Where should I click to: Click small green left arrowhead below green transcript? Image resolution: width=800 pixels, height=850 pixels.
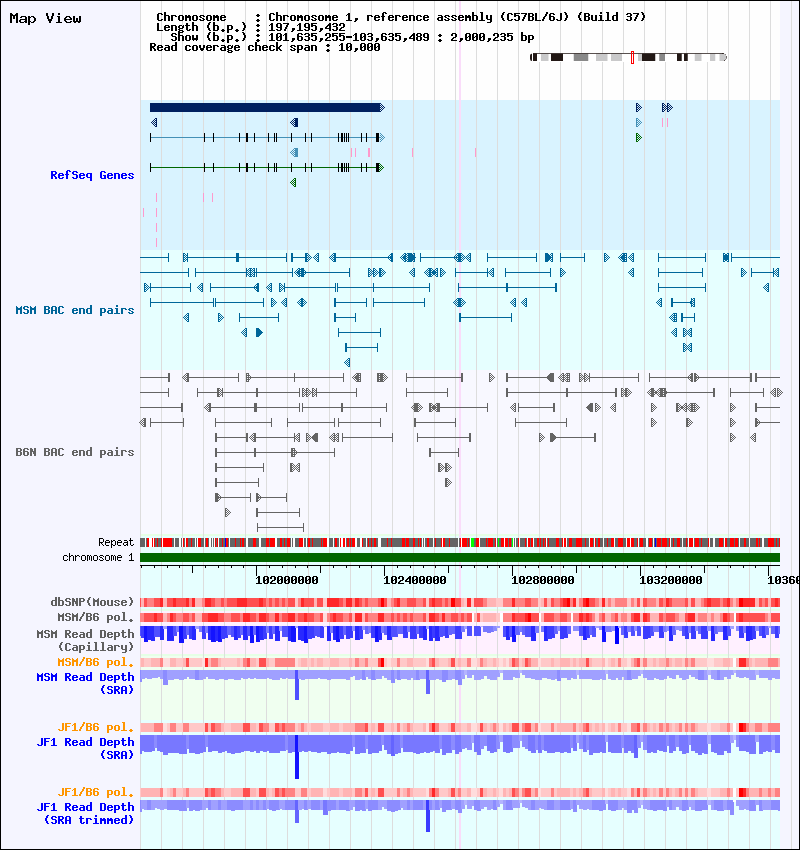click(x=293, y=183)
